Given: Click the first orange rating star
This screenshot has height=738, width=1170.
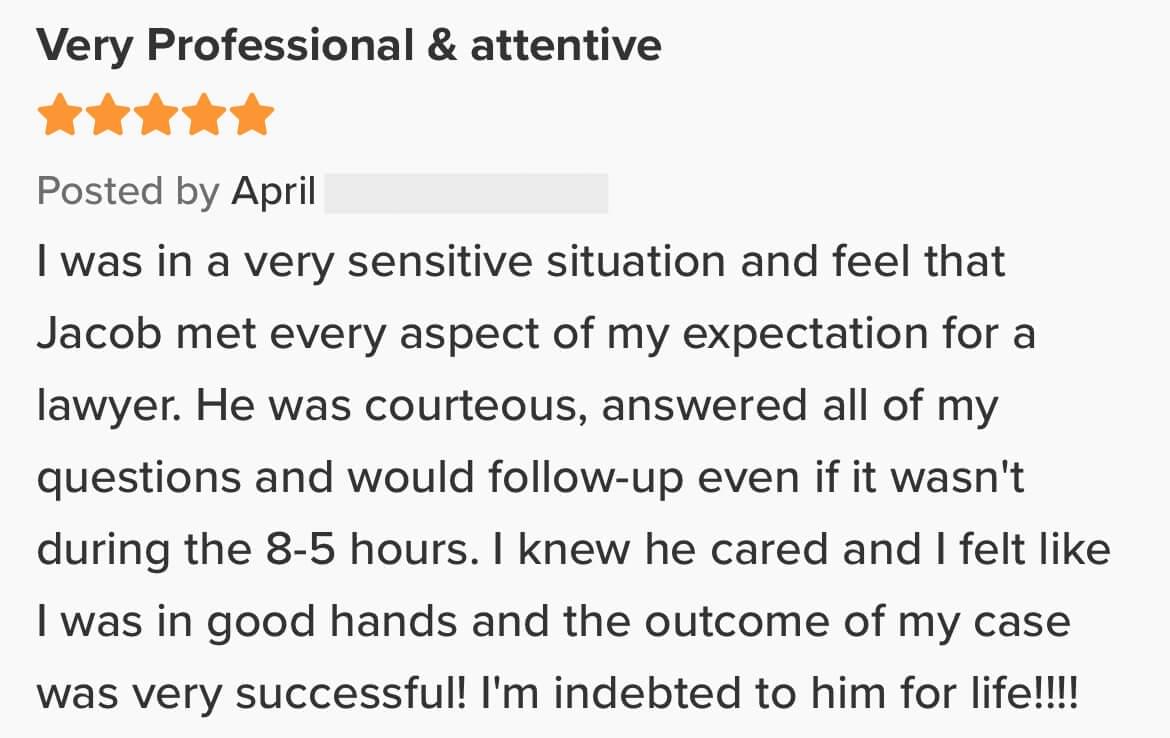Looking at the screenshot, I should click(x=59, y=116).
